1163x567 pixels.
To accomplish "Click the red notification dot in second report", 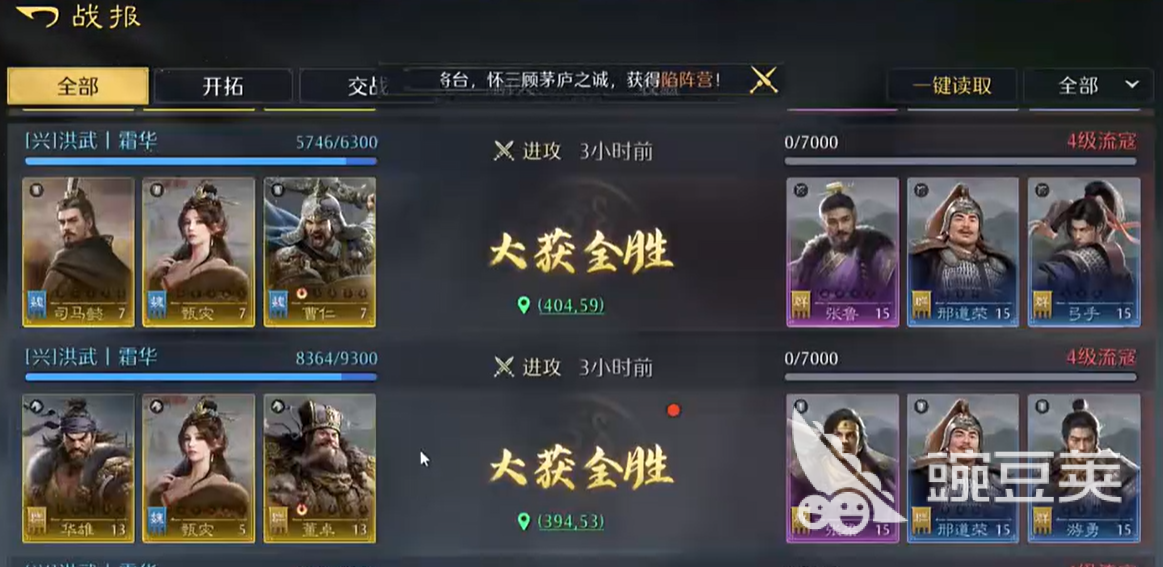I will pos(673,410).
